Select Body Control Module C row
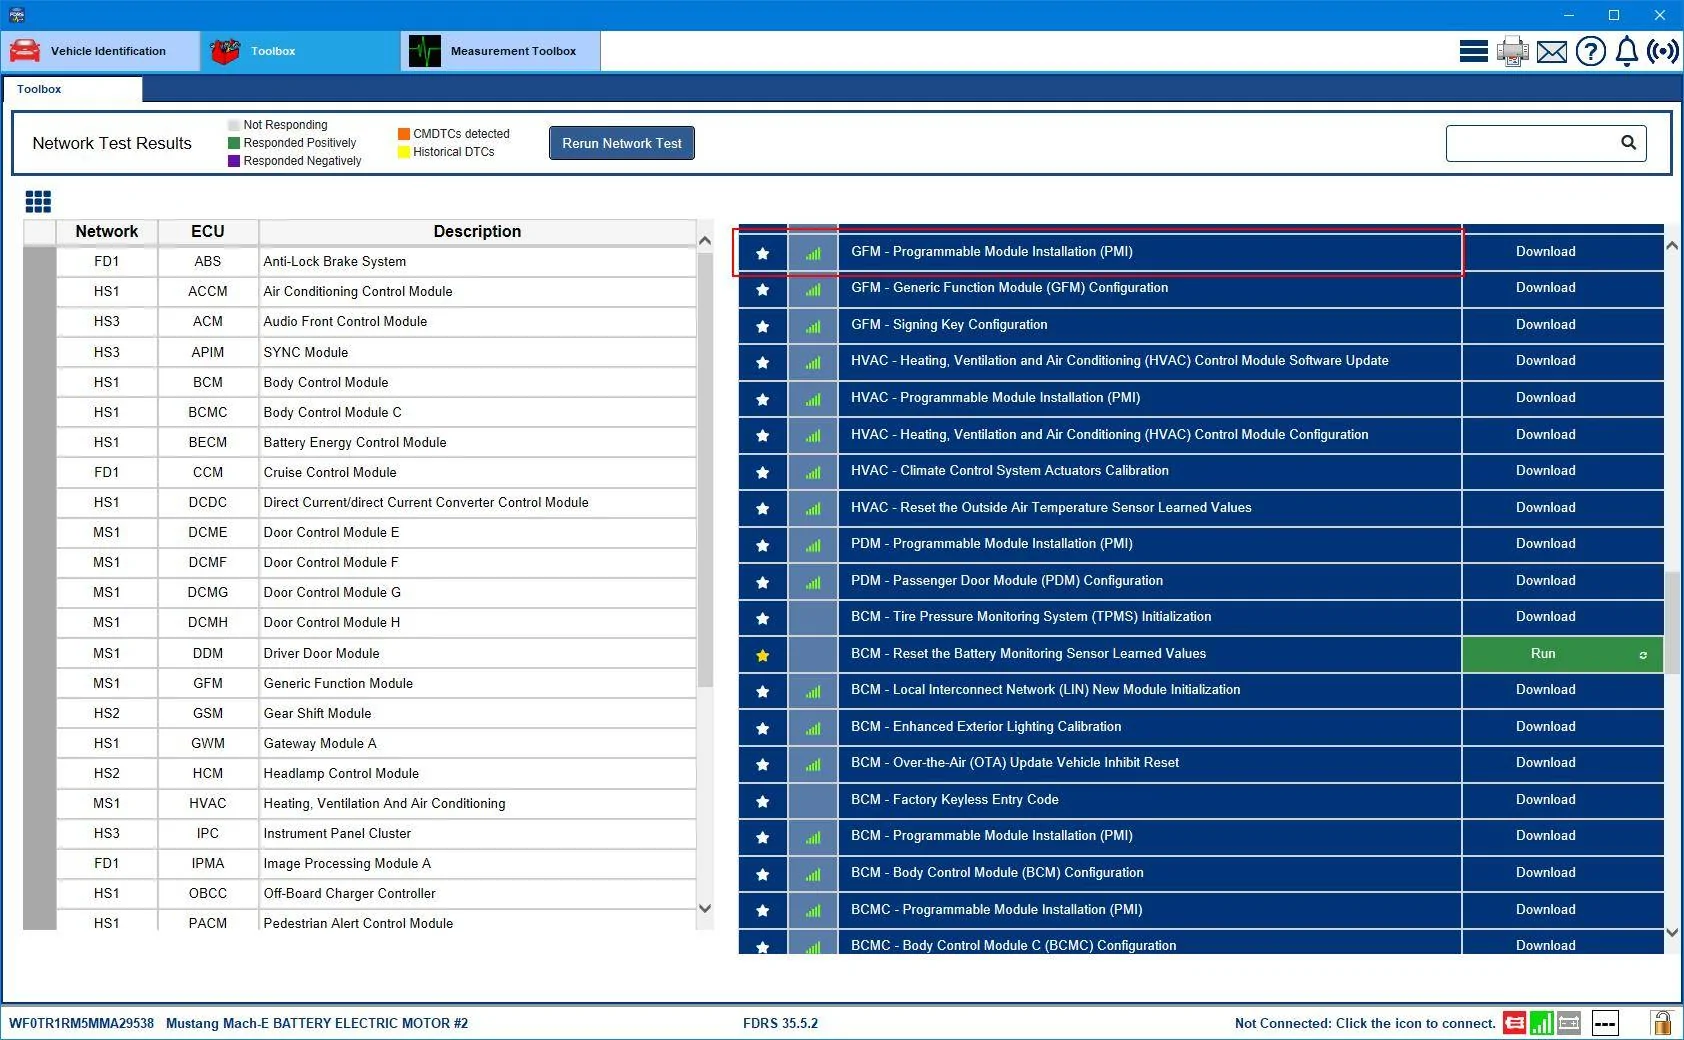The width and height of the screenshot is (1684, 1040). (376, 412)
